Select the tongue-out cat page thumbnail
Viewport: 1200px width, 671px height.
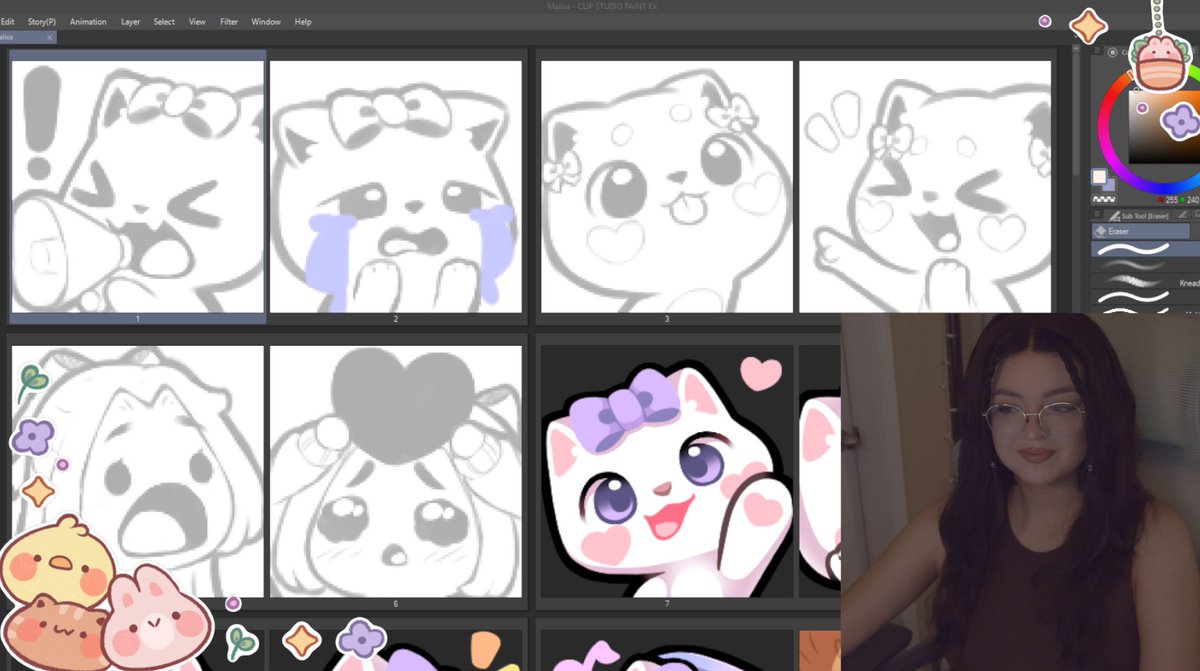coord(667,186)
